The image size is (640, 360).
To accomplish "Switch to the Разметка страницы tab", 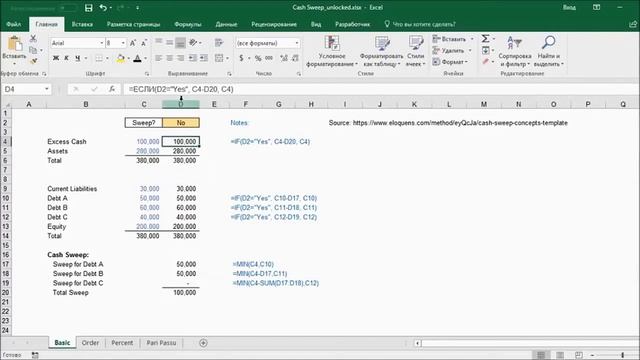I will coord(133,24).
